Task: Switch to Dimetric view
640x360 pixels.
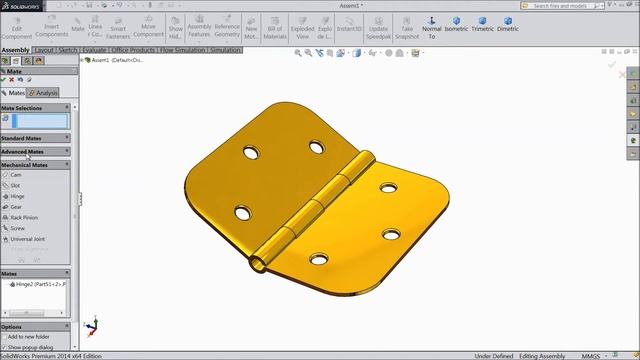Action: click(x=508, y=24)
